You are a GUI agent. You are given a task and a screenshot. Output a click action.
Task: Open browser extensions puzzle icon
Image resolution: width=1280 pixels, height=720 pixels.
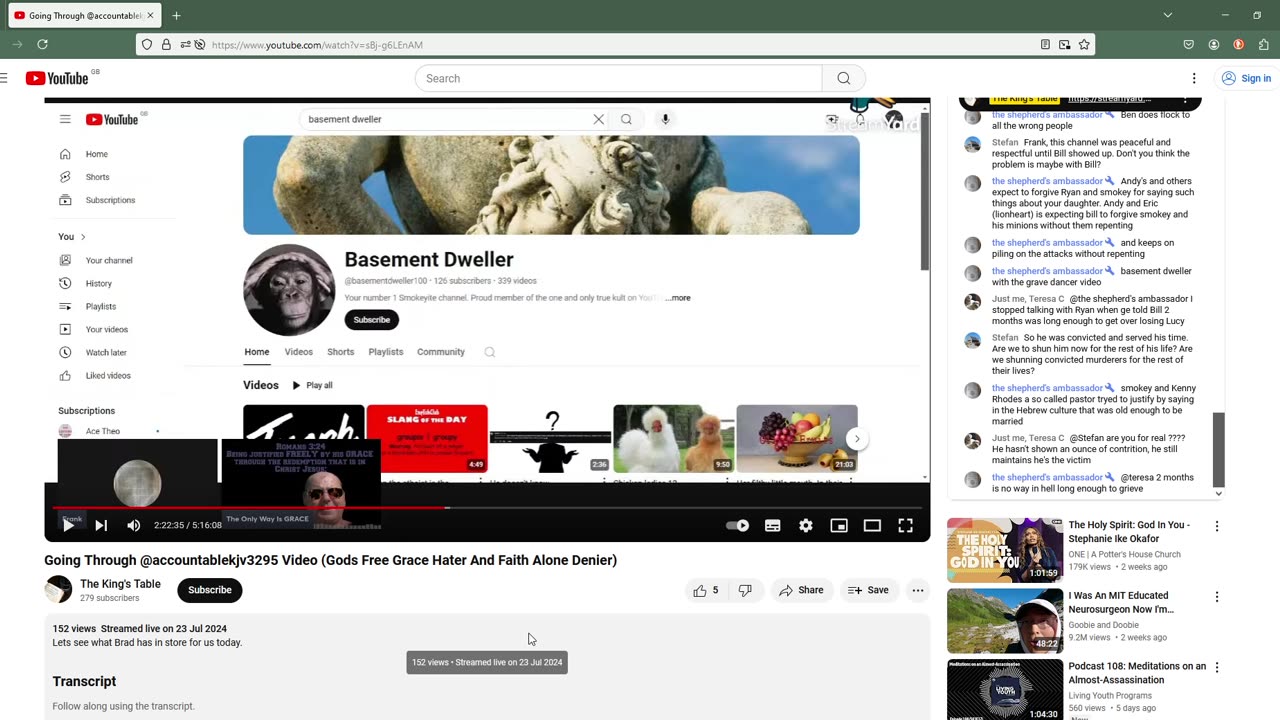pyautogui.click(x=1264, y=45)
